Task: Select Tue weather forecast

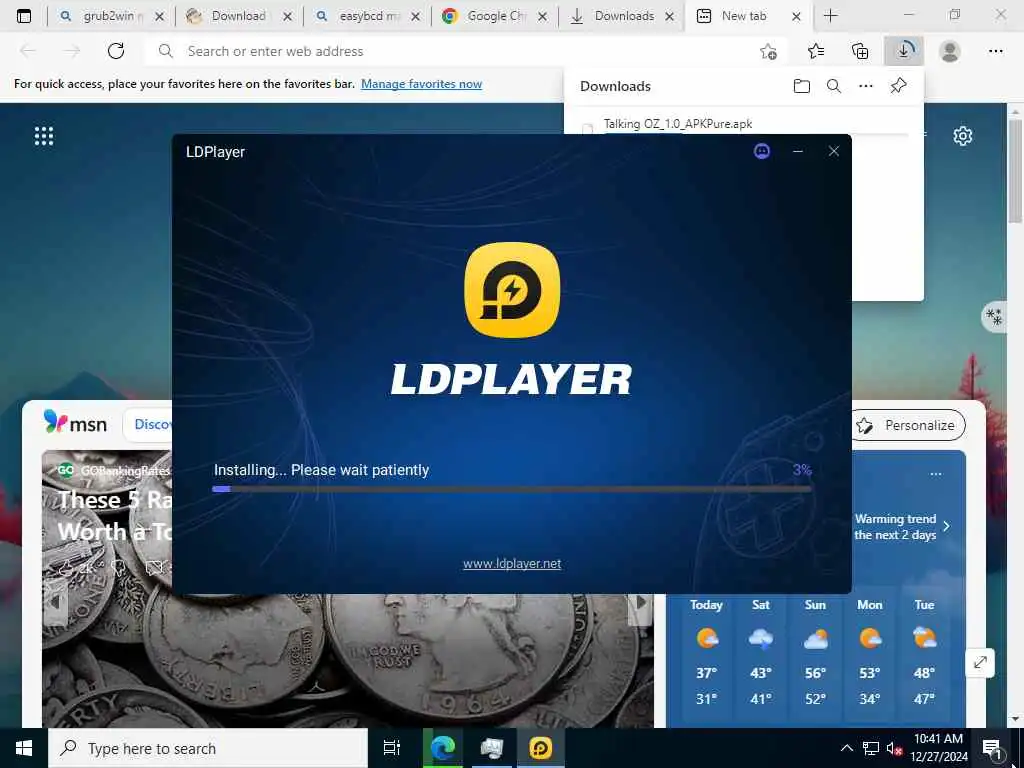Action: [x=924, y=655]
